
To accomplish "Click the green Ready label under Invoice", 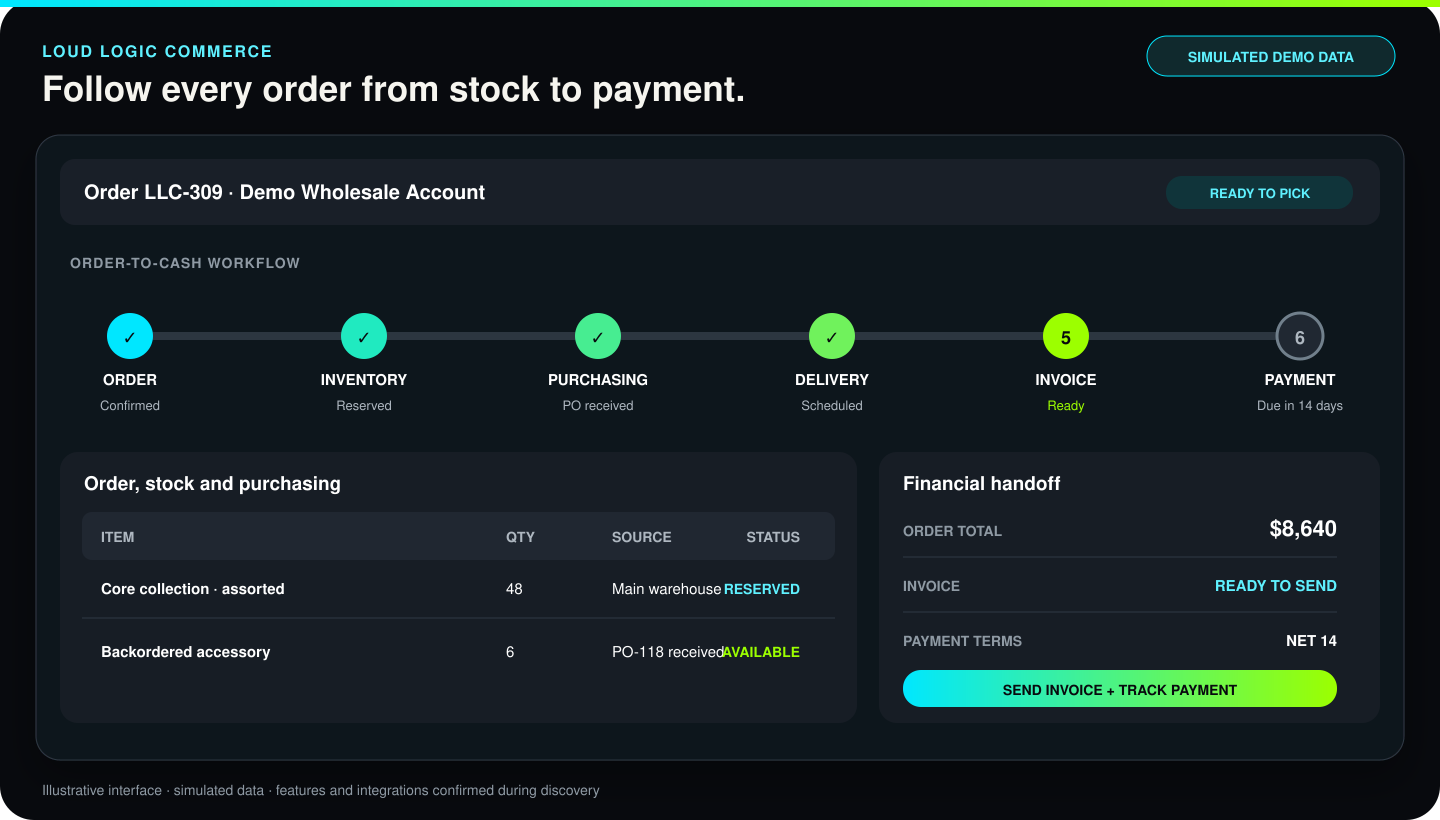I will (x=1066, y=406).
